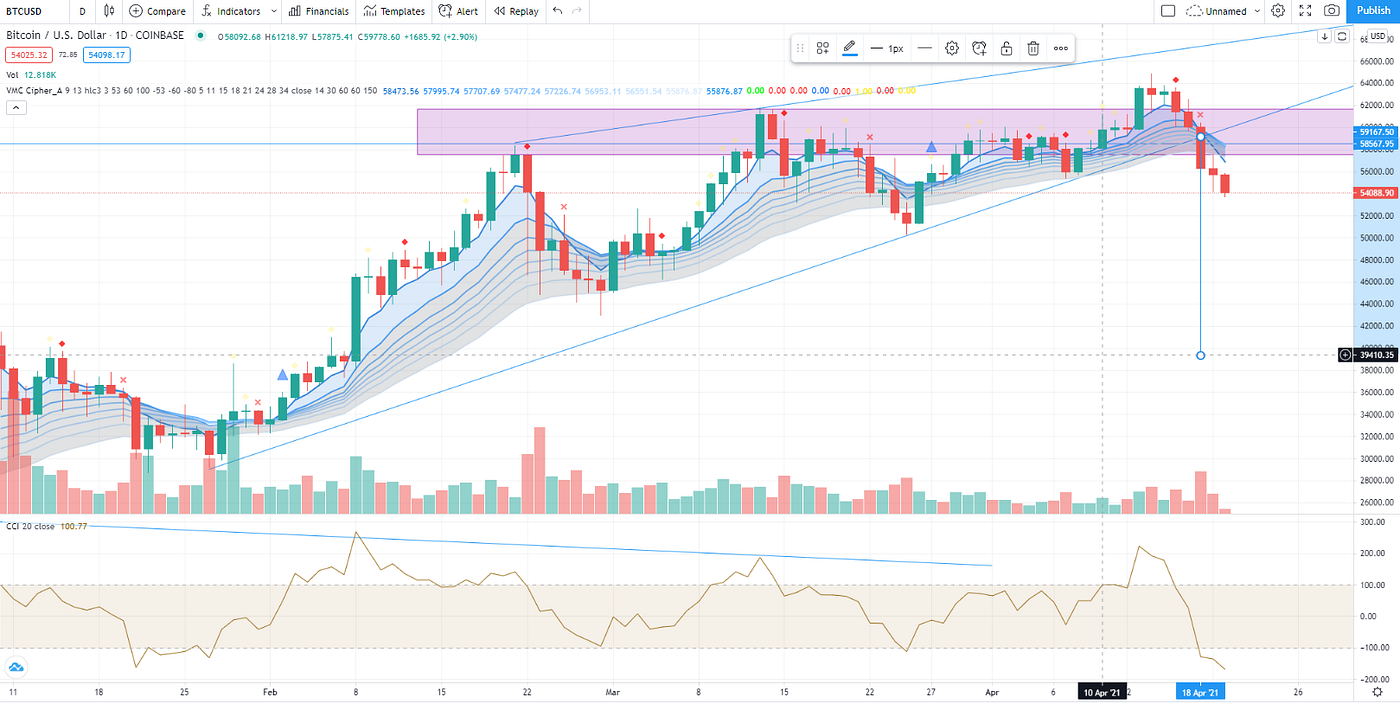Select the bottom anchor point of vertical line
1400x704 pixels.
tap(1200, 355)
